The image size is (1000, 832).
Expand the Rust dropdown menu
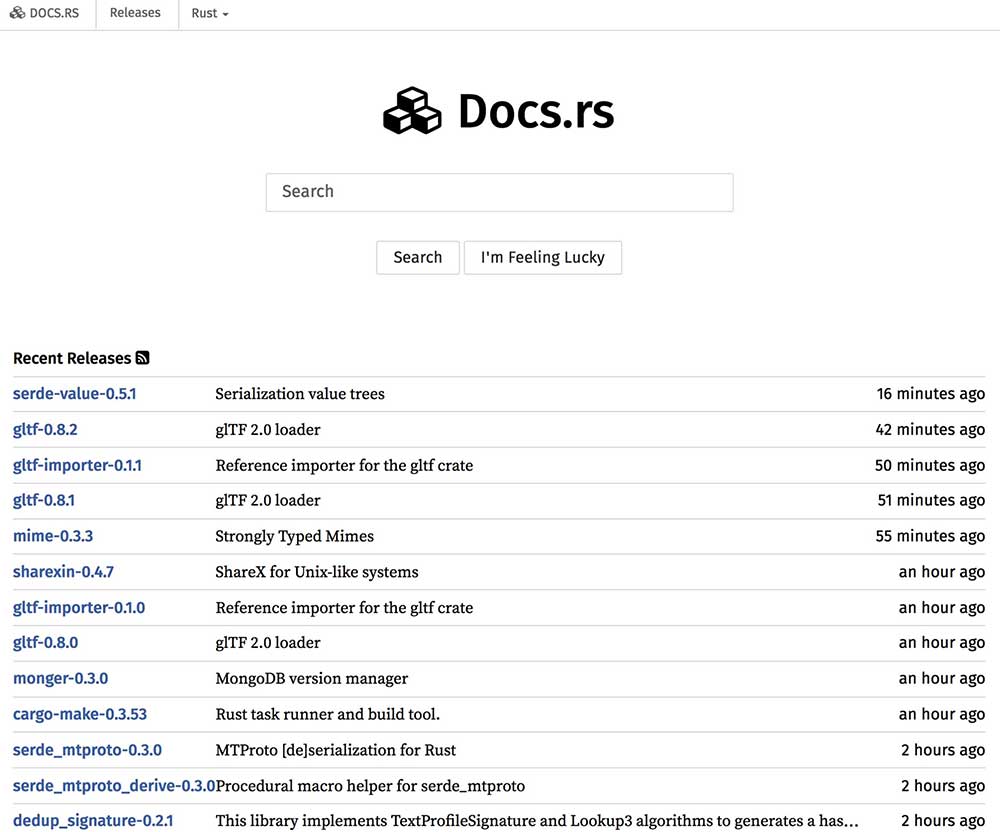[x=210, y=14]
